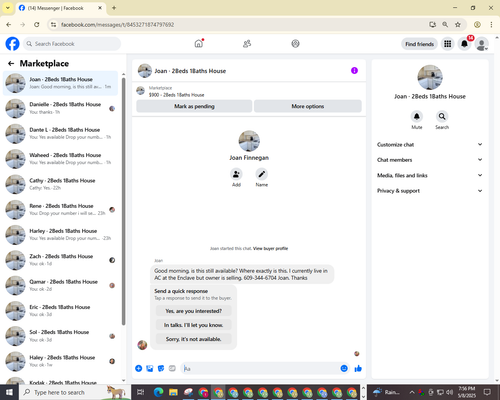Open the Home feed icon

pyautogui.click(x=199, y=43)
